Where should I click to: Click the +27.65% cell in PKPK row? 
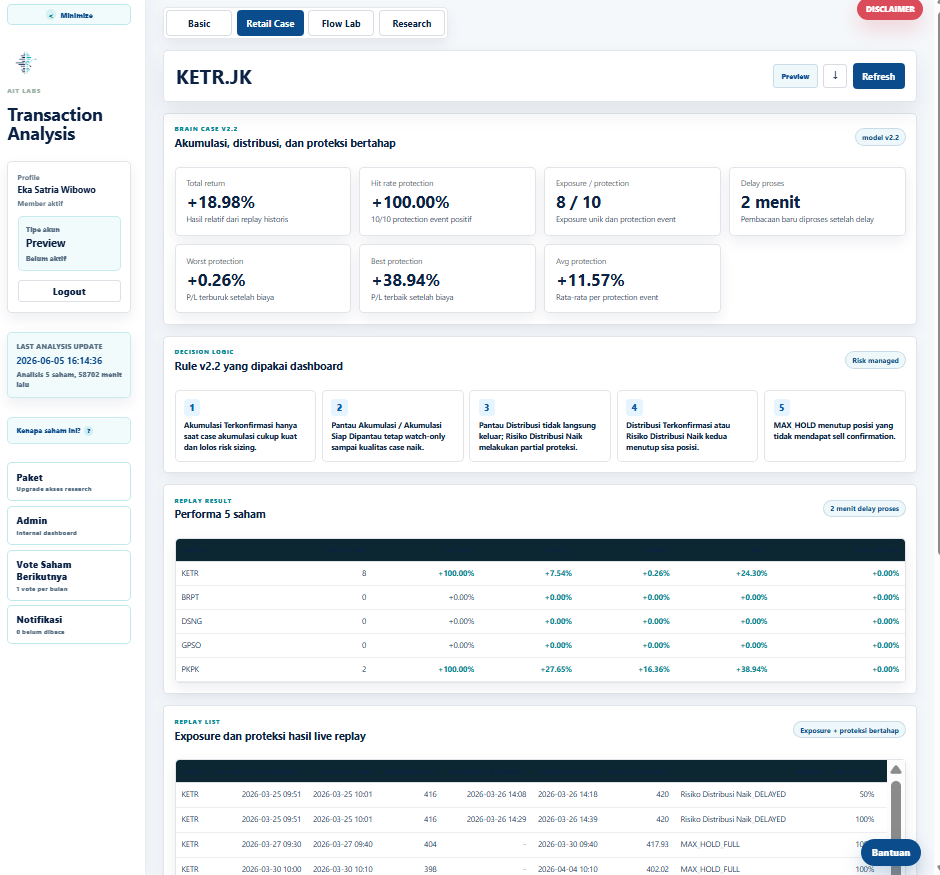tap(556, 669)
